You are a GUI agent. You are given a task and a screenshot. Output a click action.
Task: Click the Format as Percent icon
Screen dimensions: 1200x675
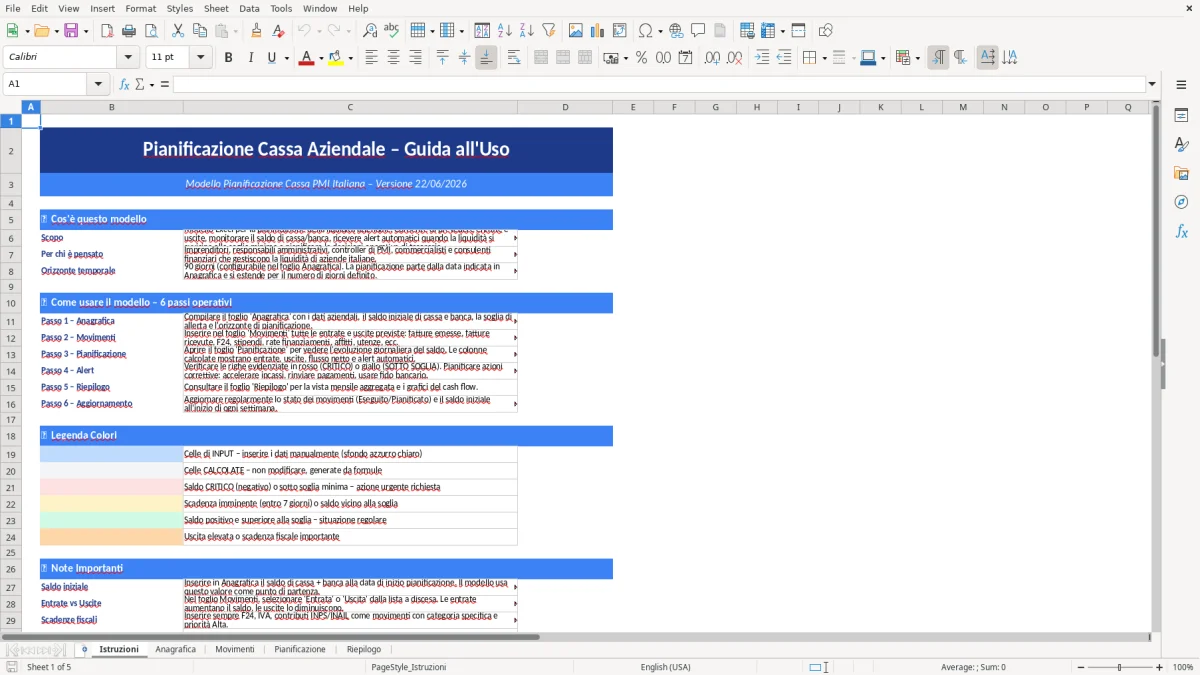coord(641,58)
